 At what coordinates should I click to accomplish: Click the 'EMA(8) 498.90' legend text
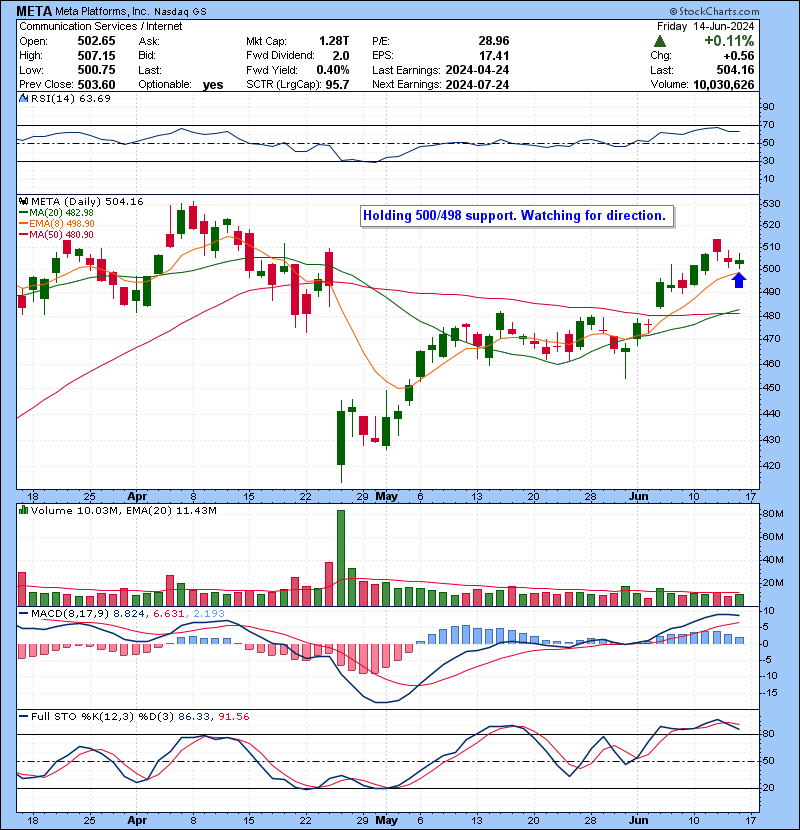click(62, 224)
